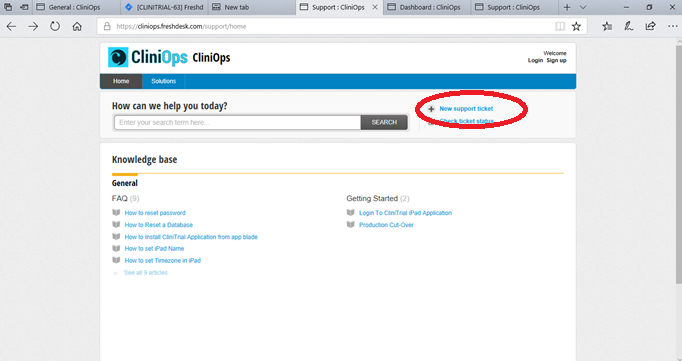The width and height of the screenshot is (682, 361).
Task: Click the General knowledge base heading
Action: click(x=124, y=183)
